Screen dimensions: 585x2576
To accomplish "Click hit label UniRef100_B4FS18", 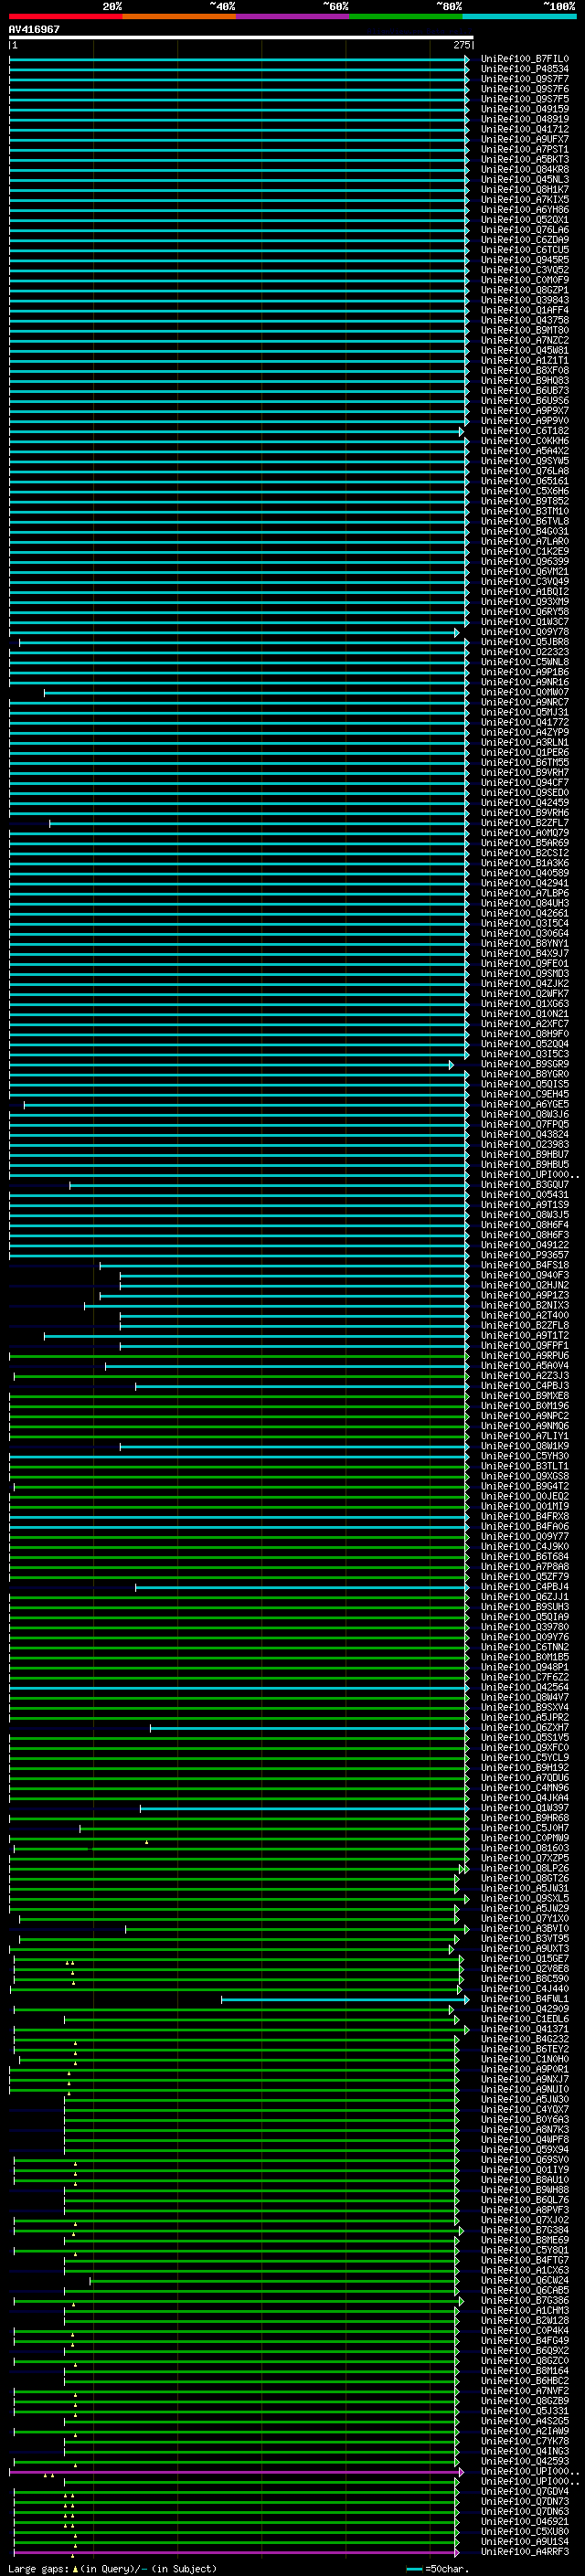I will click(x=524, y=1265).
